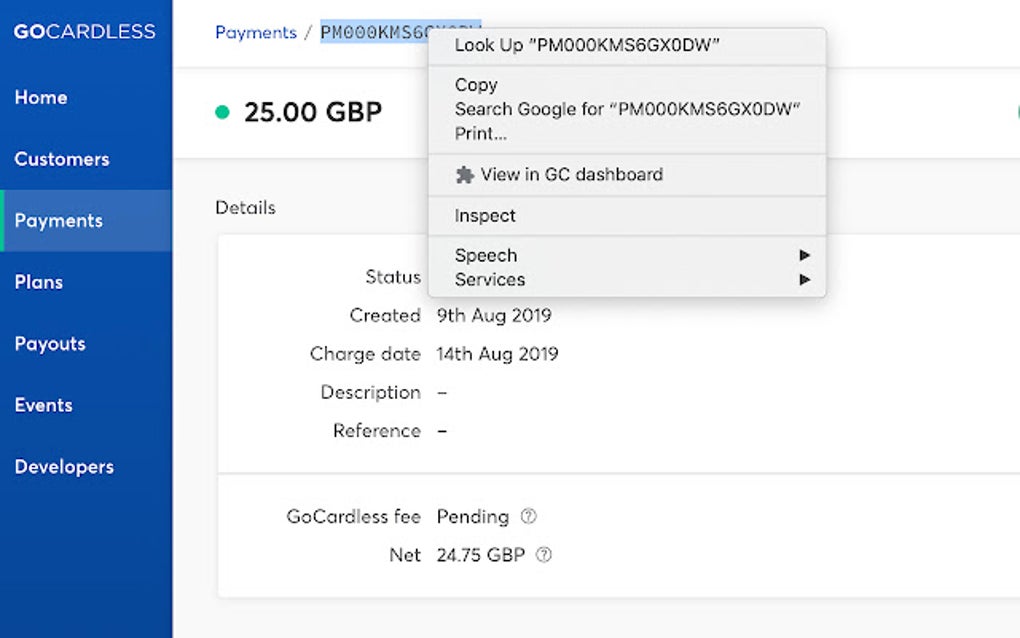Open the help tooltip next to Pending fee

(527, 516)
